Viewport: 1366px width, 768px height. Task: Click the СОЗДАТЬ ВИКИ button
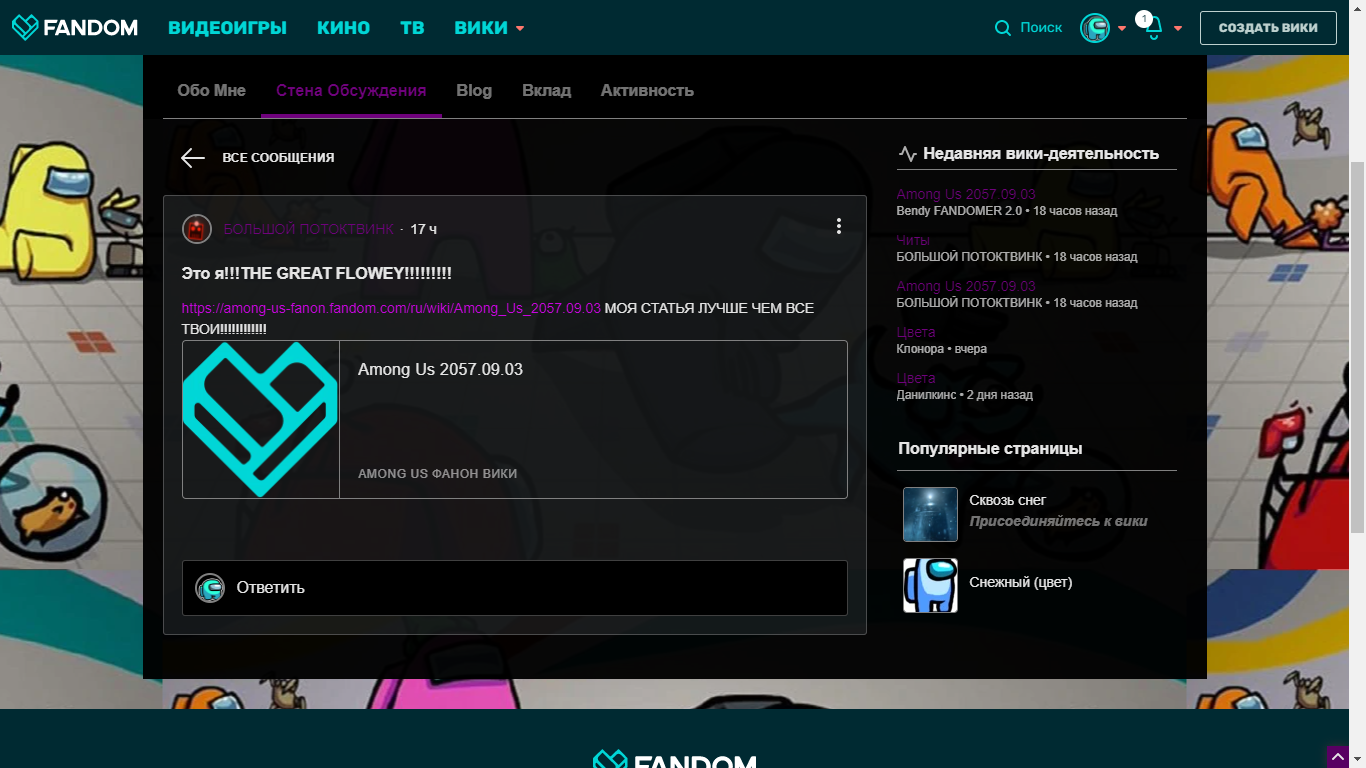pos(1268,28)
